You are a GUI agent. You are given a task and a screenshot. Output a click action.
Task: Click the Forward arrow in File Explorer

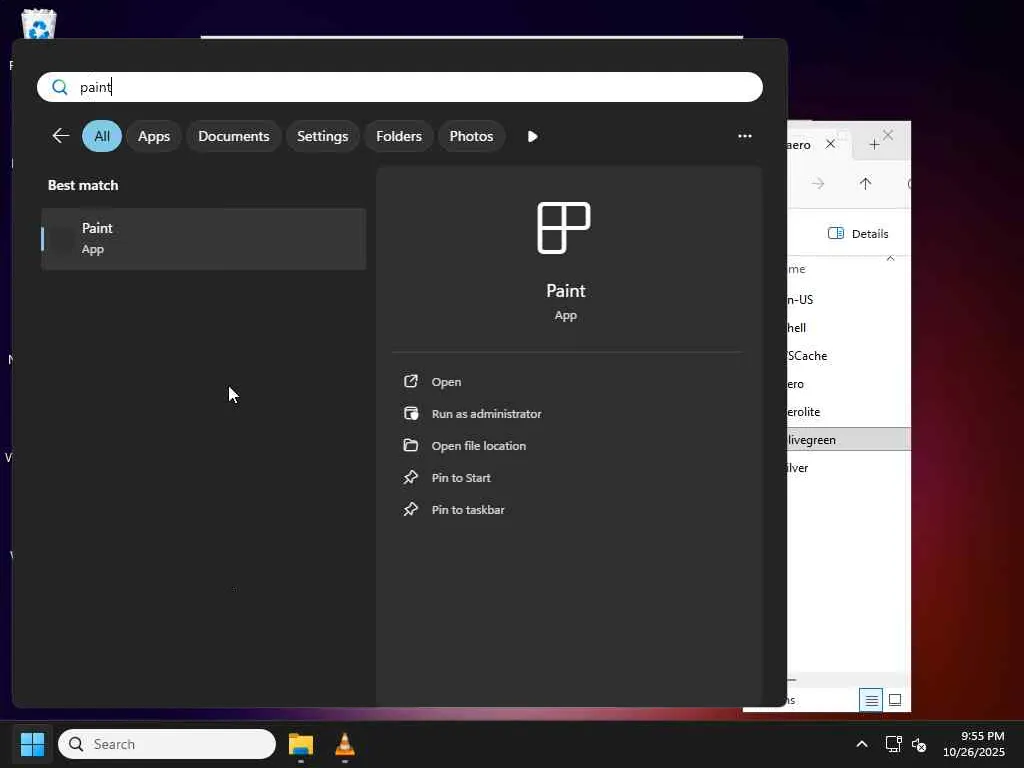point(818,184)
